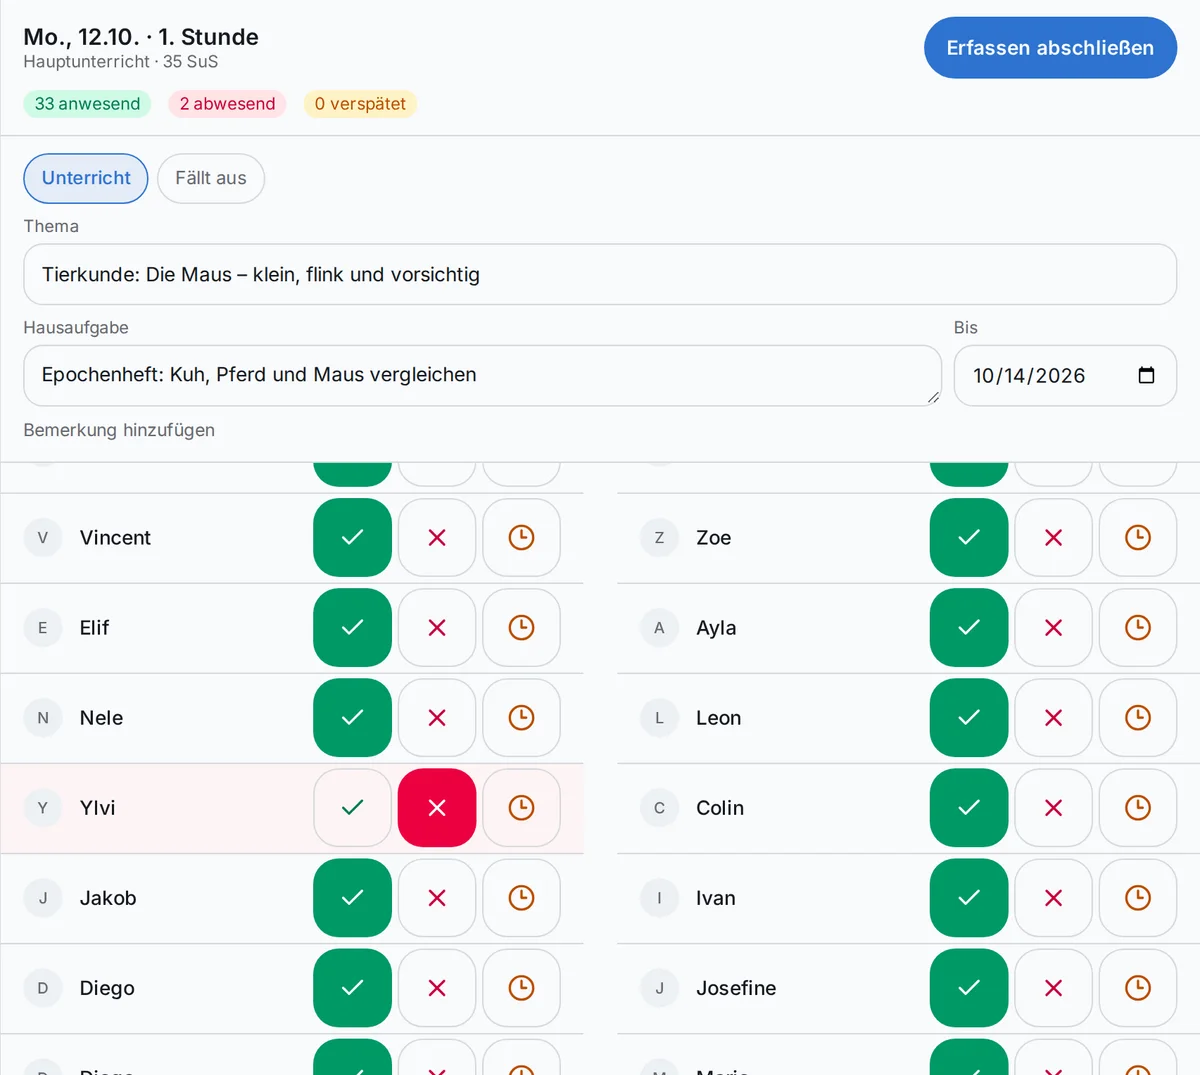The width and height of the screenshot is (1200, 1075).
Task: Set Leon as late
Action: (x=1138, y=718)
